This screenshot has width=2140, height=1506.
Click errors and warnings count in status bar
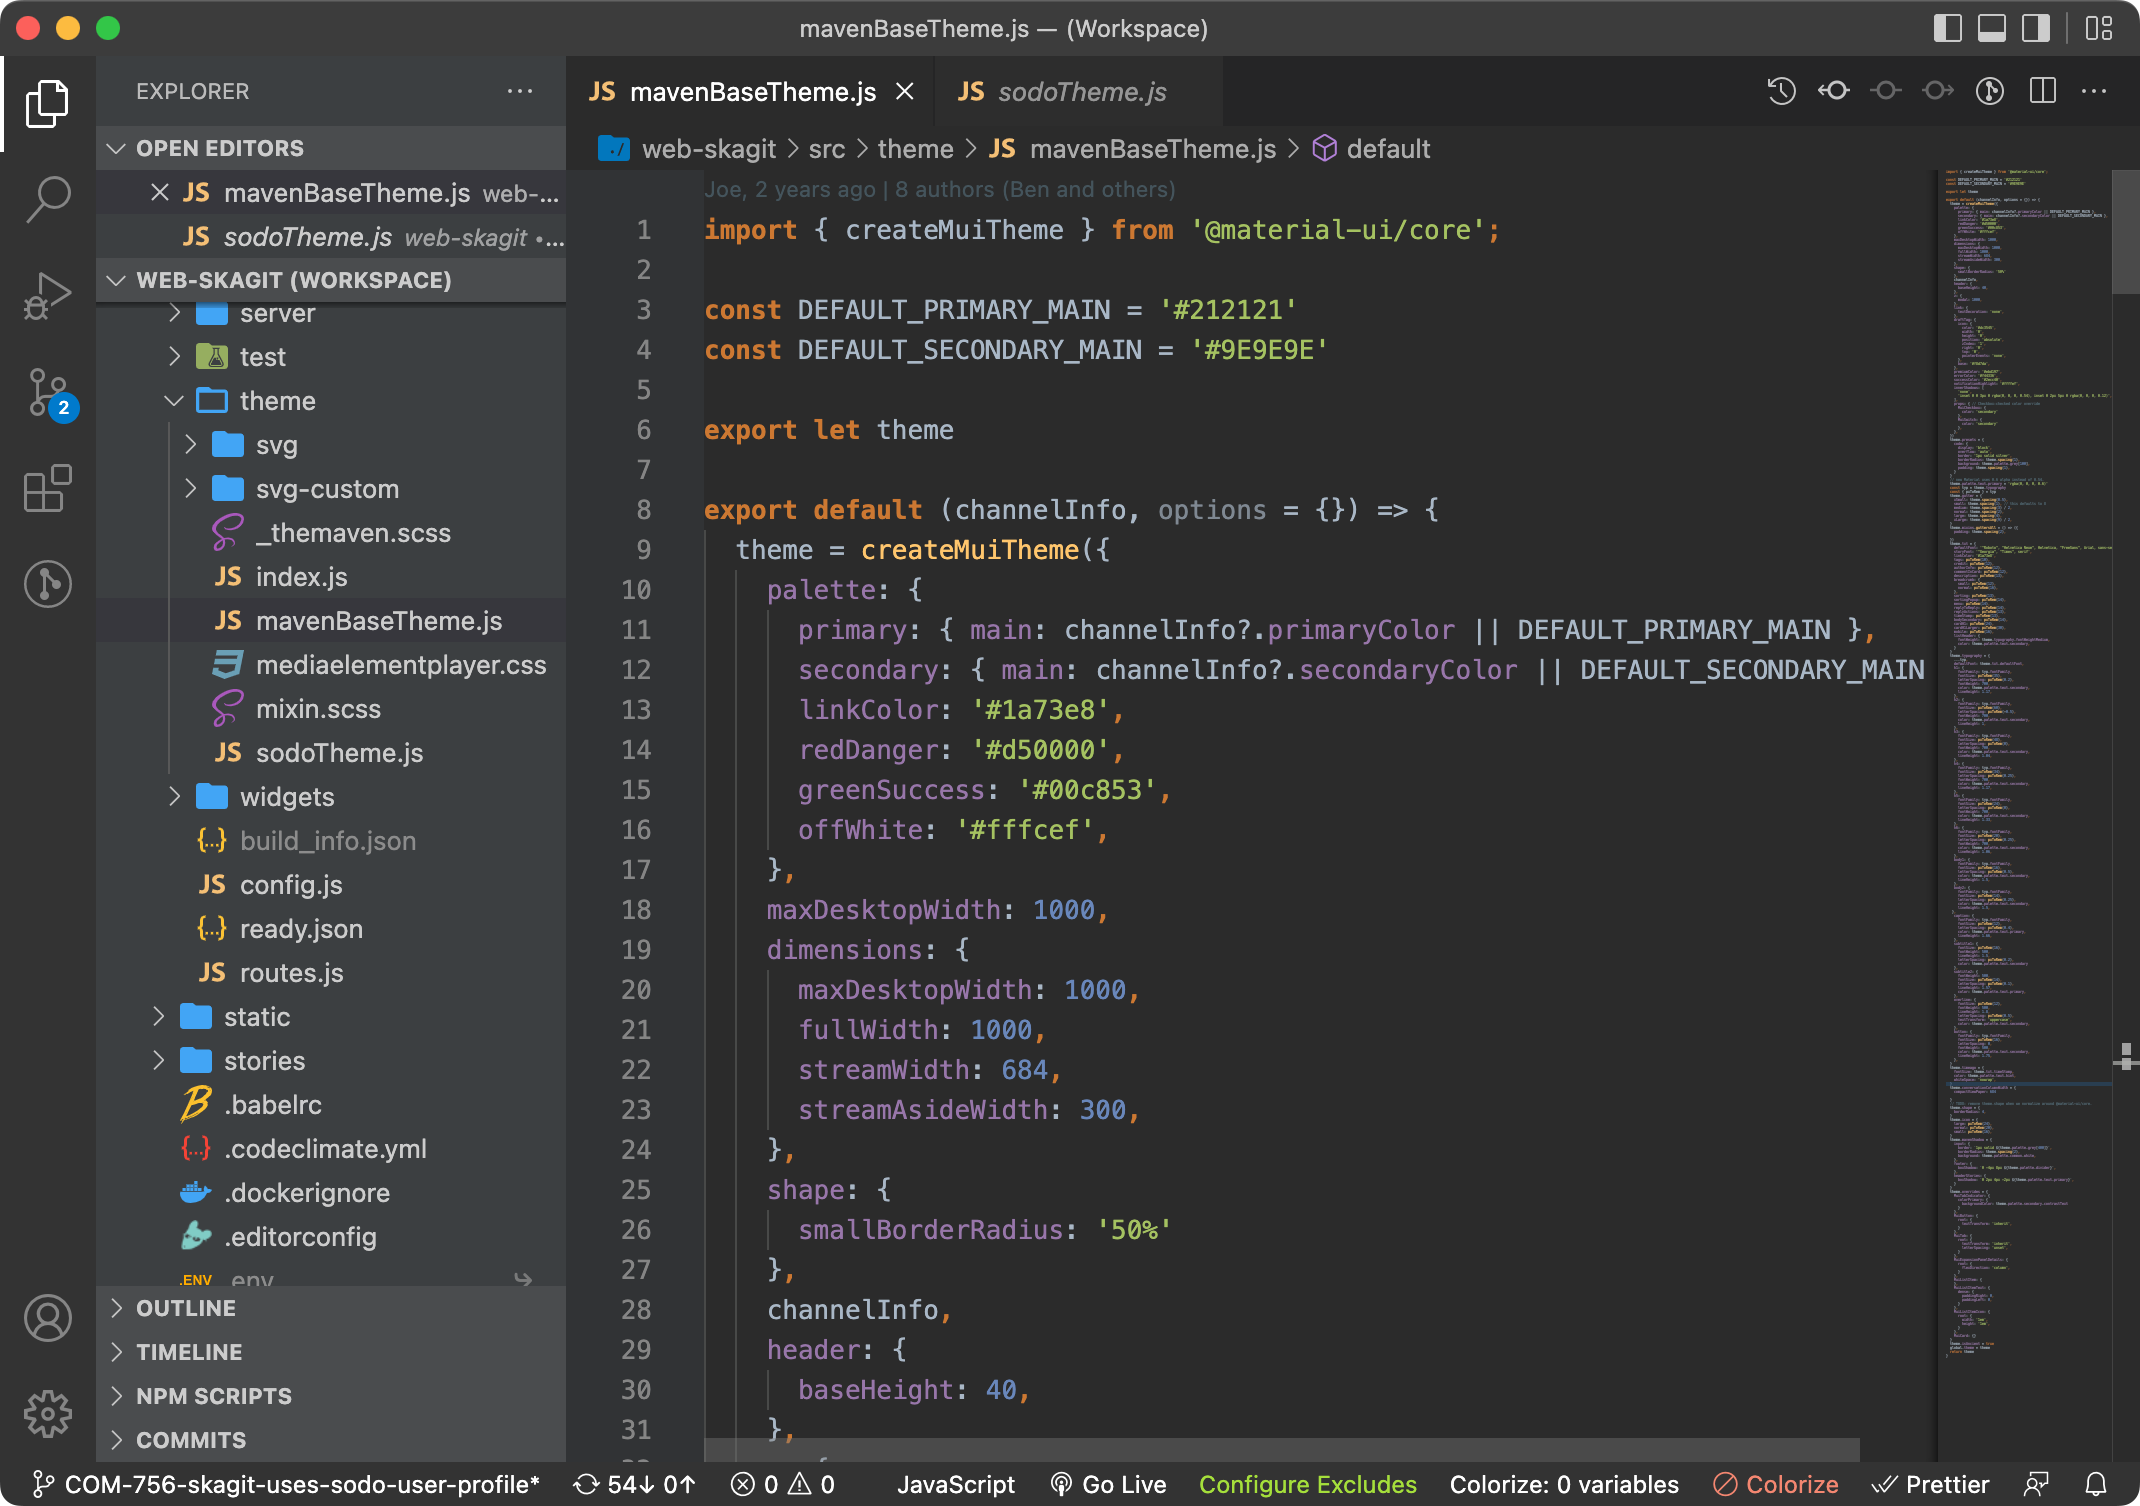[x=783, y=1484]
